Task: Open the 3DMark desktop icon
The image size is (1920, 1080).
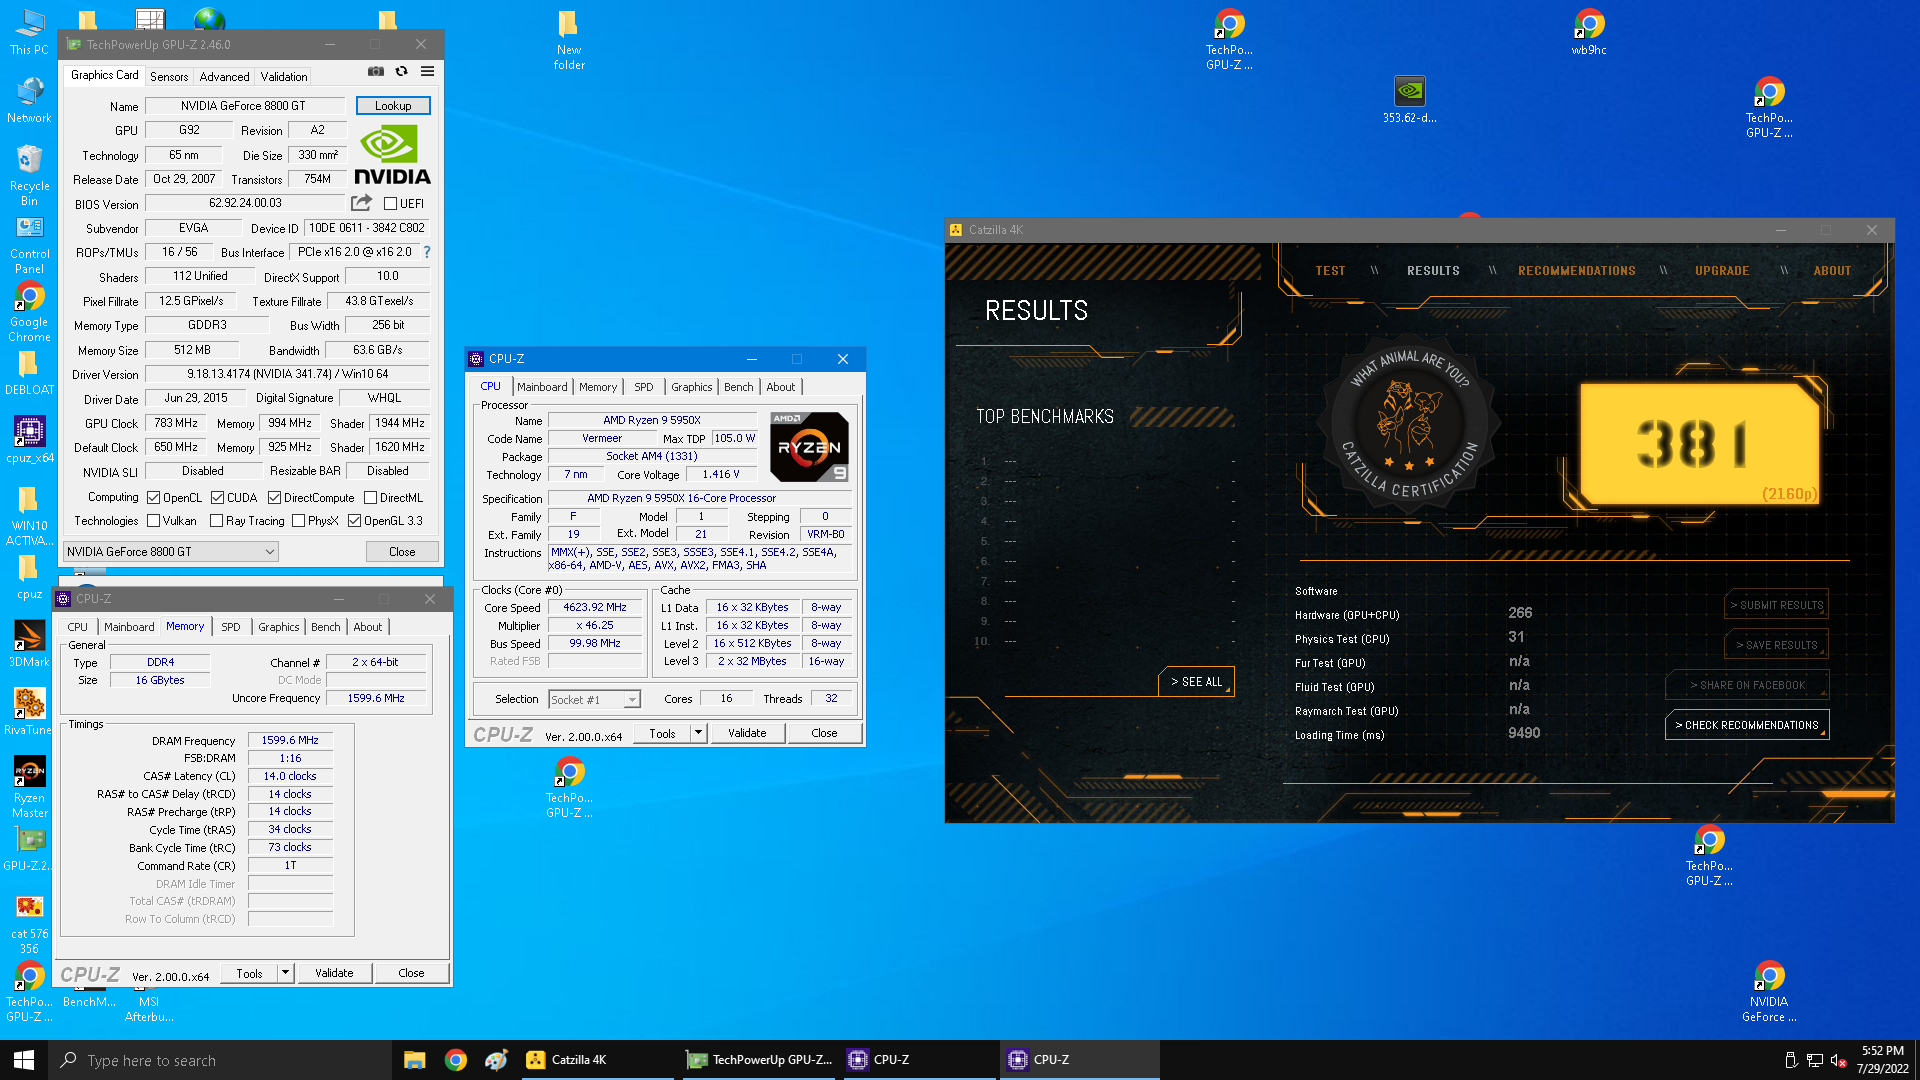Action: coord(29,644)
